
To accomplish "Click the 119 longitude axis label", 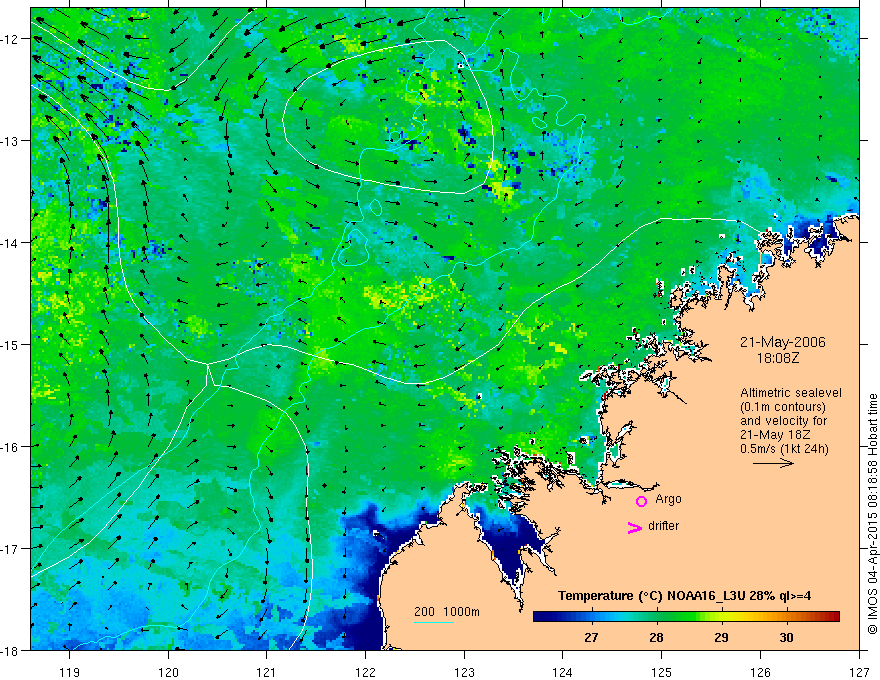I will [70, 672].
